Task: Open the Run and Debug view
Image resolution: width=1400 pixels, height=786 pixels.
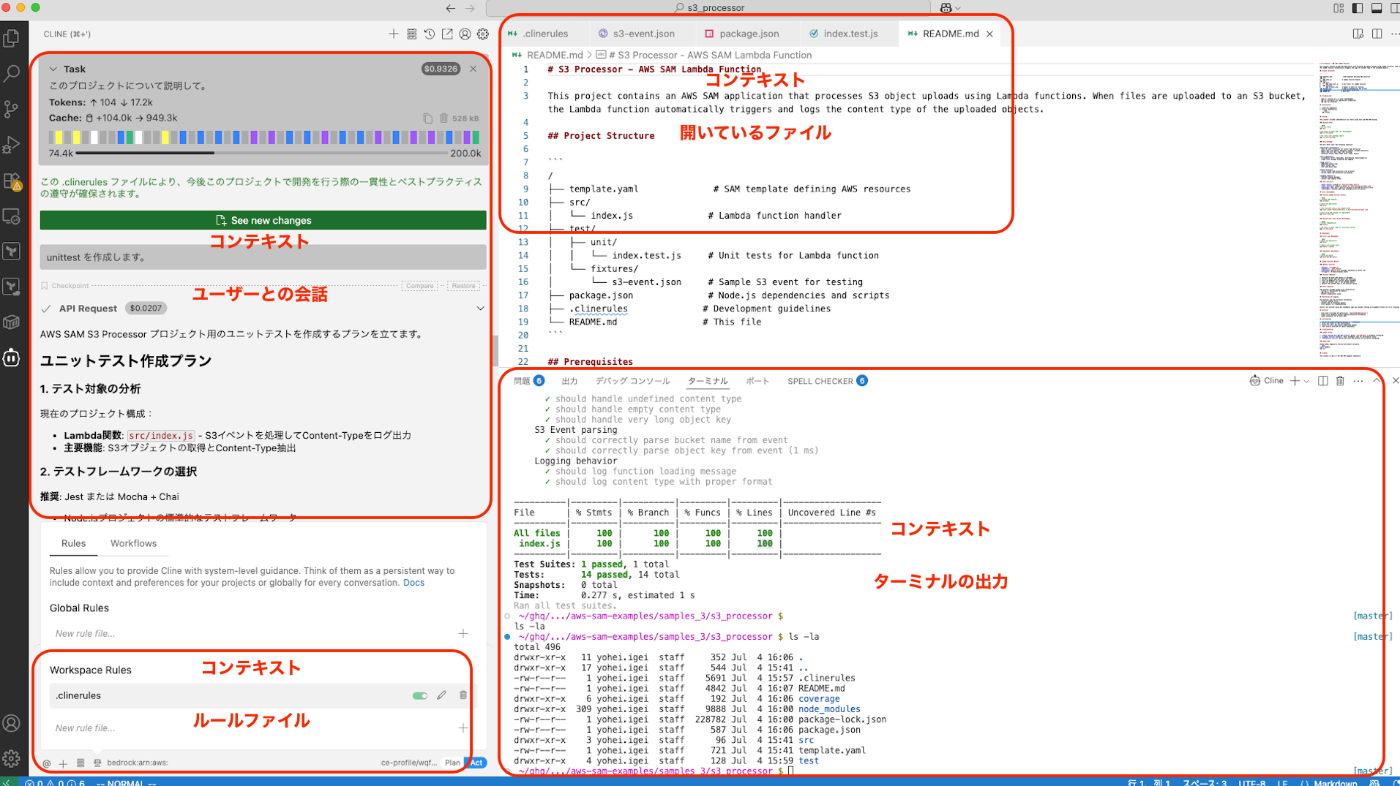Action: [12, 145]
